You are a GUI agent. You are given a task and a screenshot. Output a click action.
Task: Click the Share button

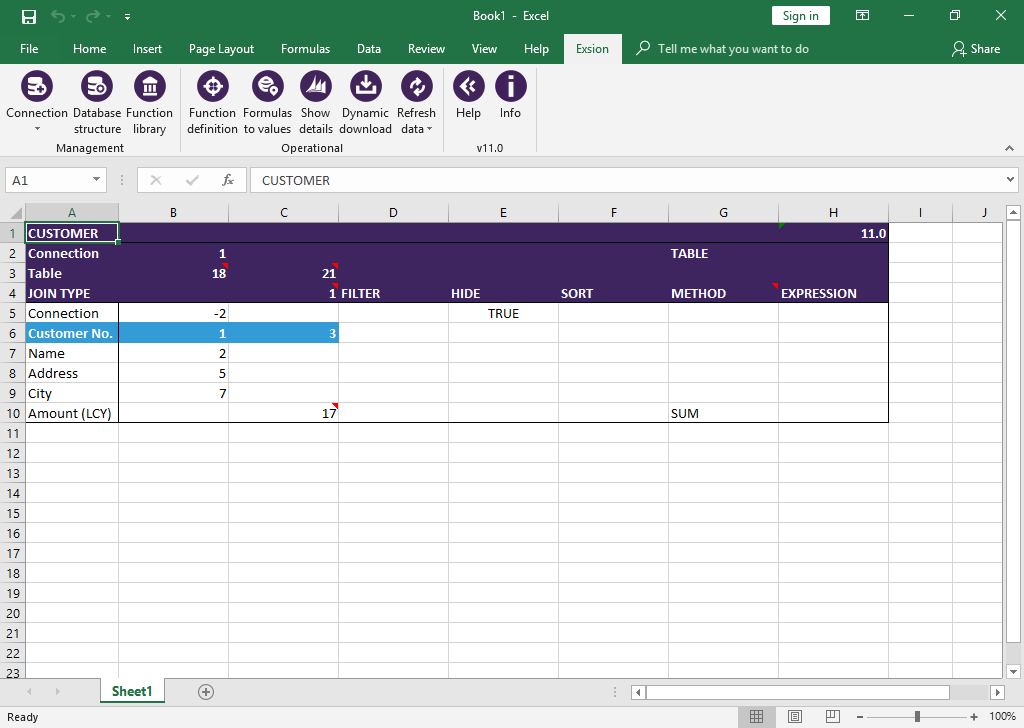point(976,49)
